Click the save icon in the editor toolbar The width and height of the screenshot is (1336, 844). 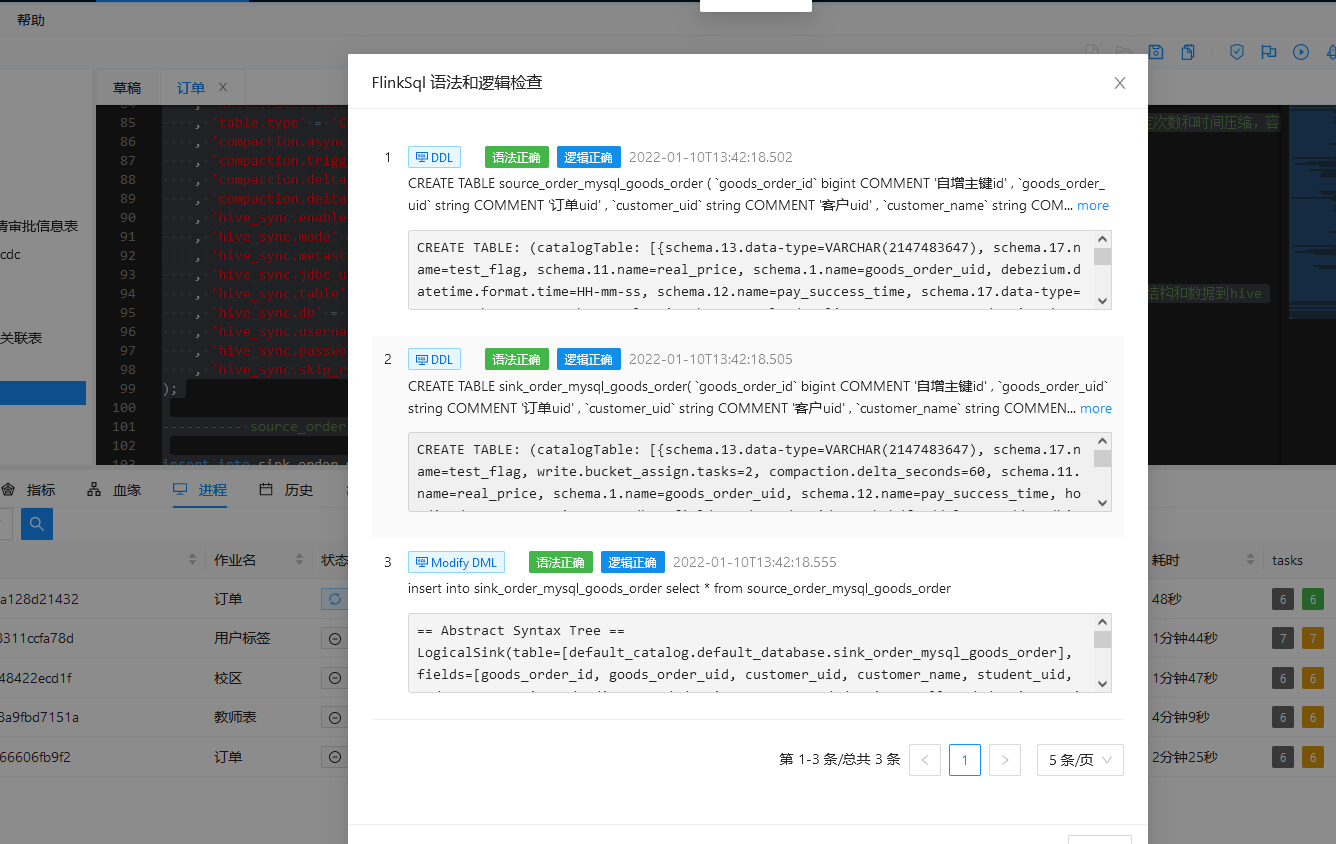tap(1155, 52)
